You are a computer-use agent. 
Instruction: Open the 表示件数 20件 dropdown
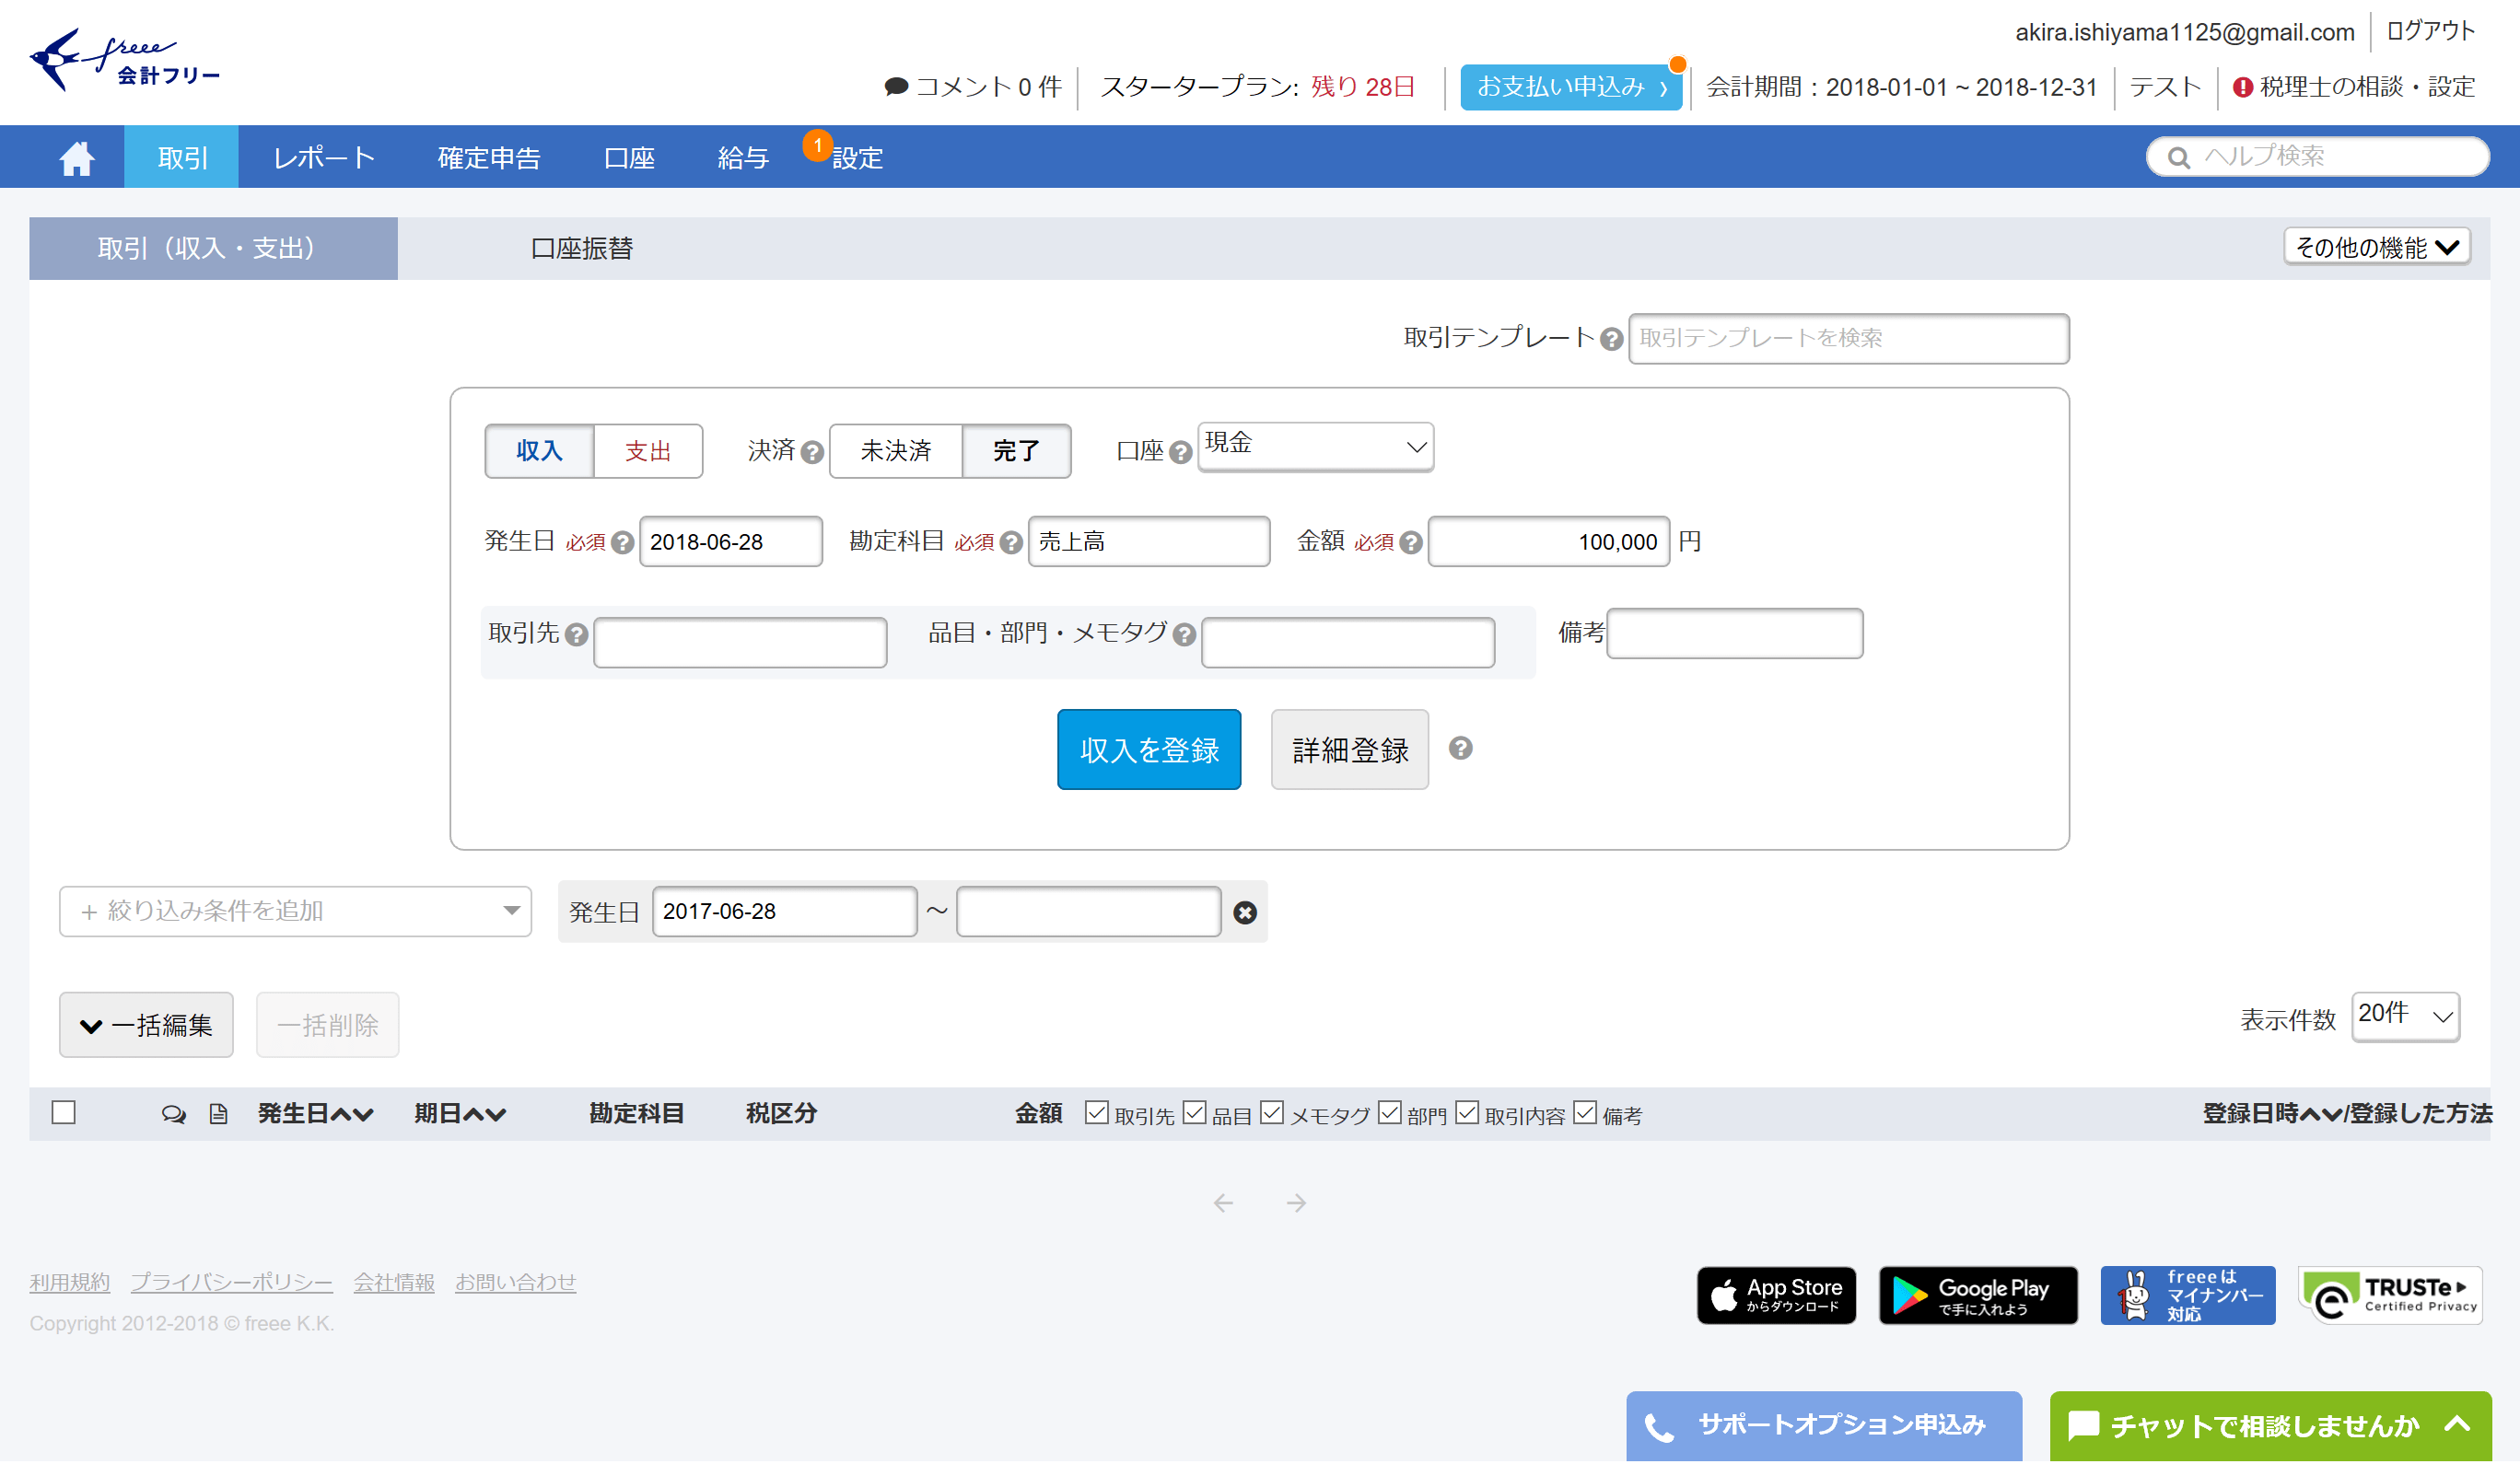[2404, 1016]
